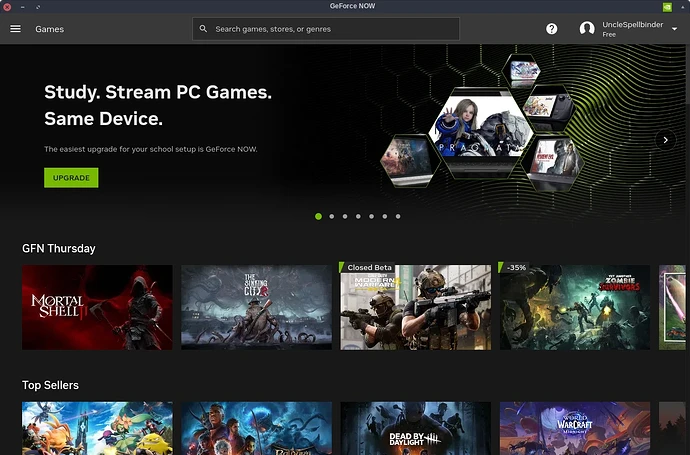
Task: Select the seventh carousel page dot
Action: pyautogui.click(x=398, y=216)
